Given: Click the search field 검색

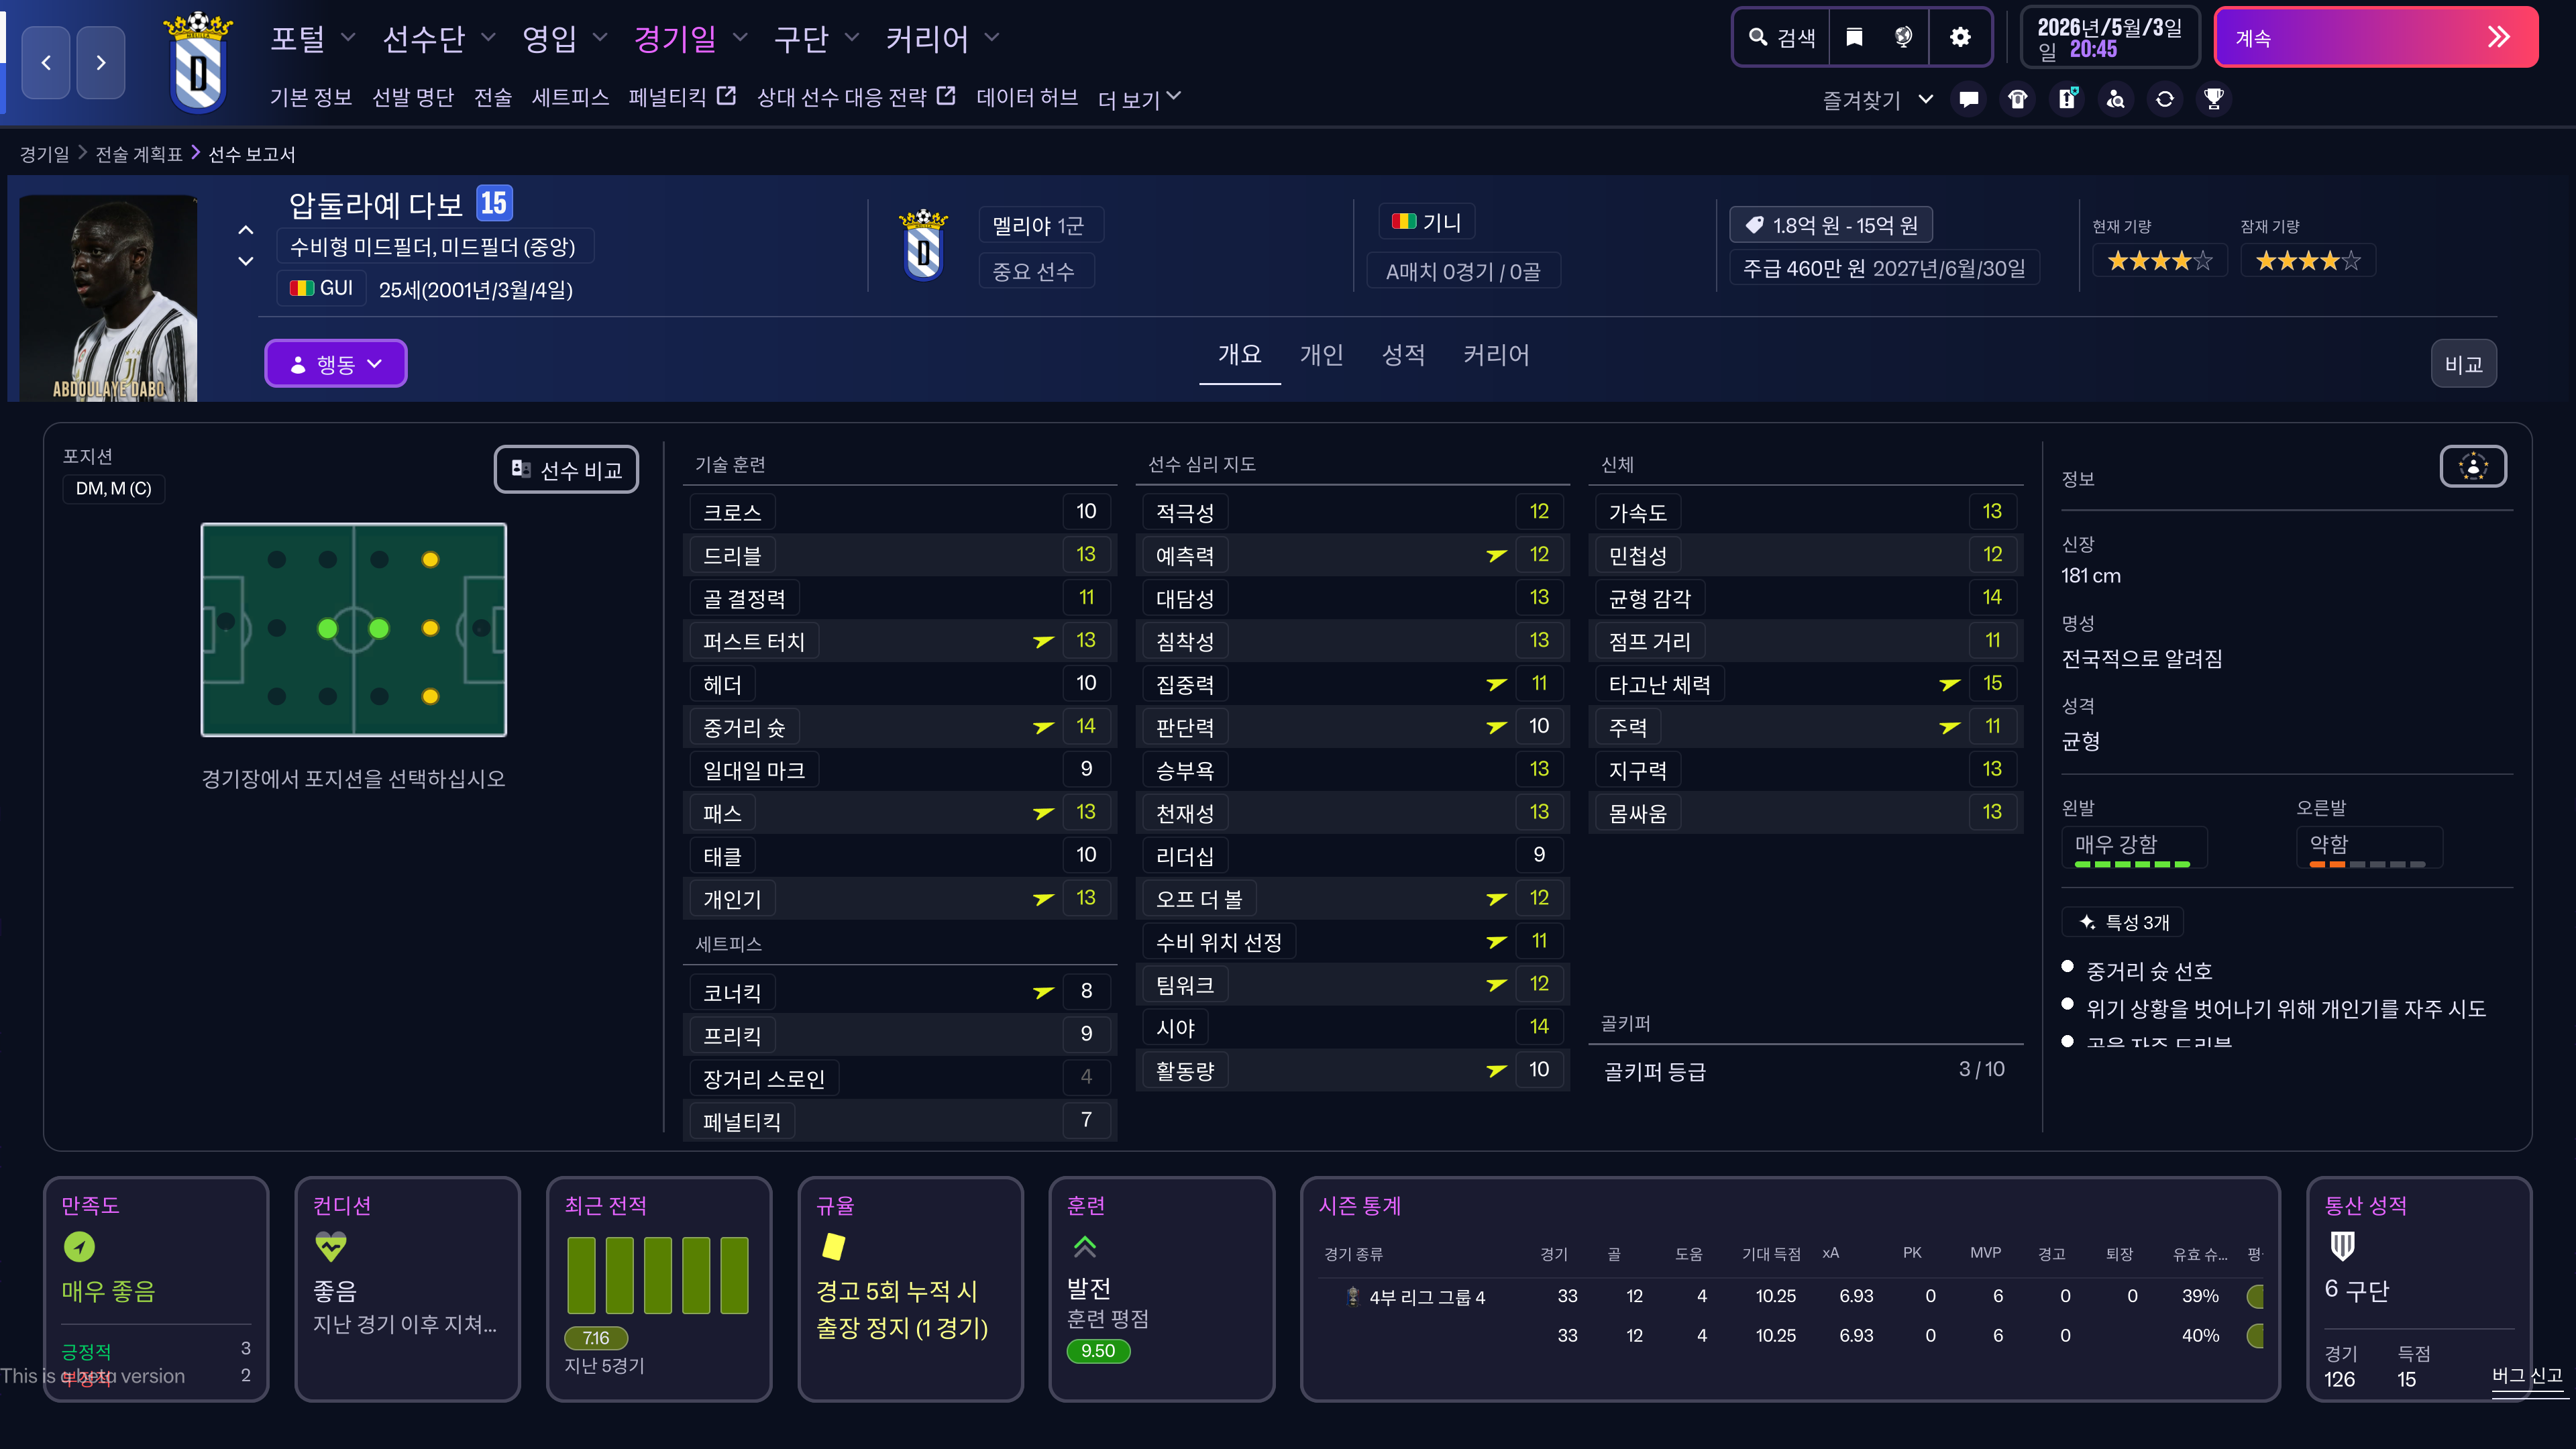Looking at the screenshot, I should (1782, 37).
